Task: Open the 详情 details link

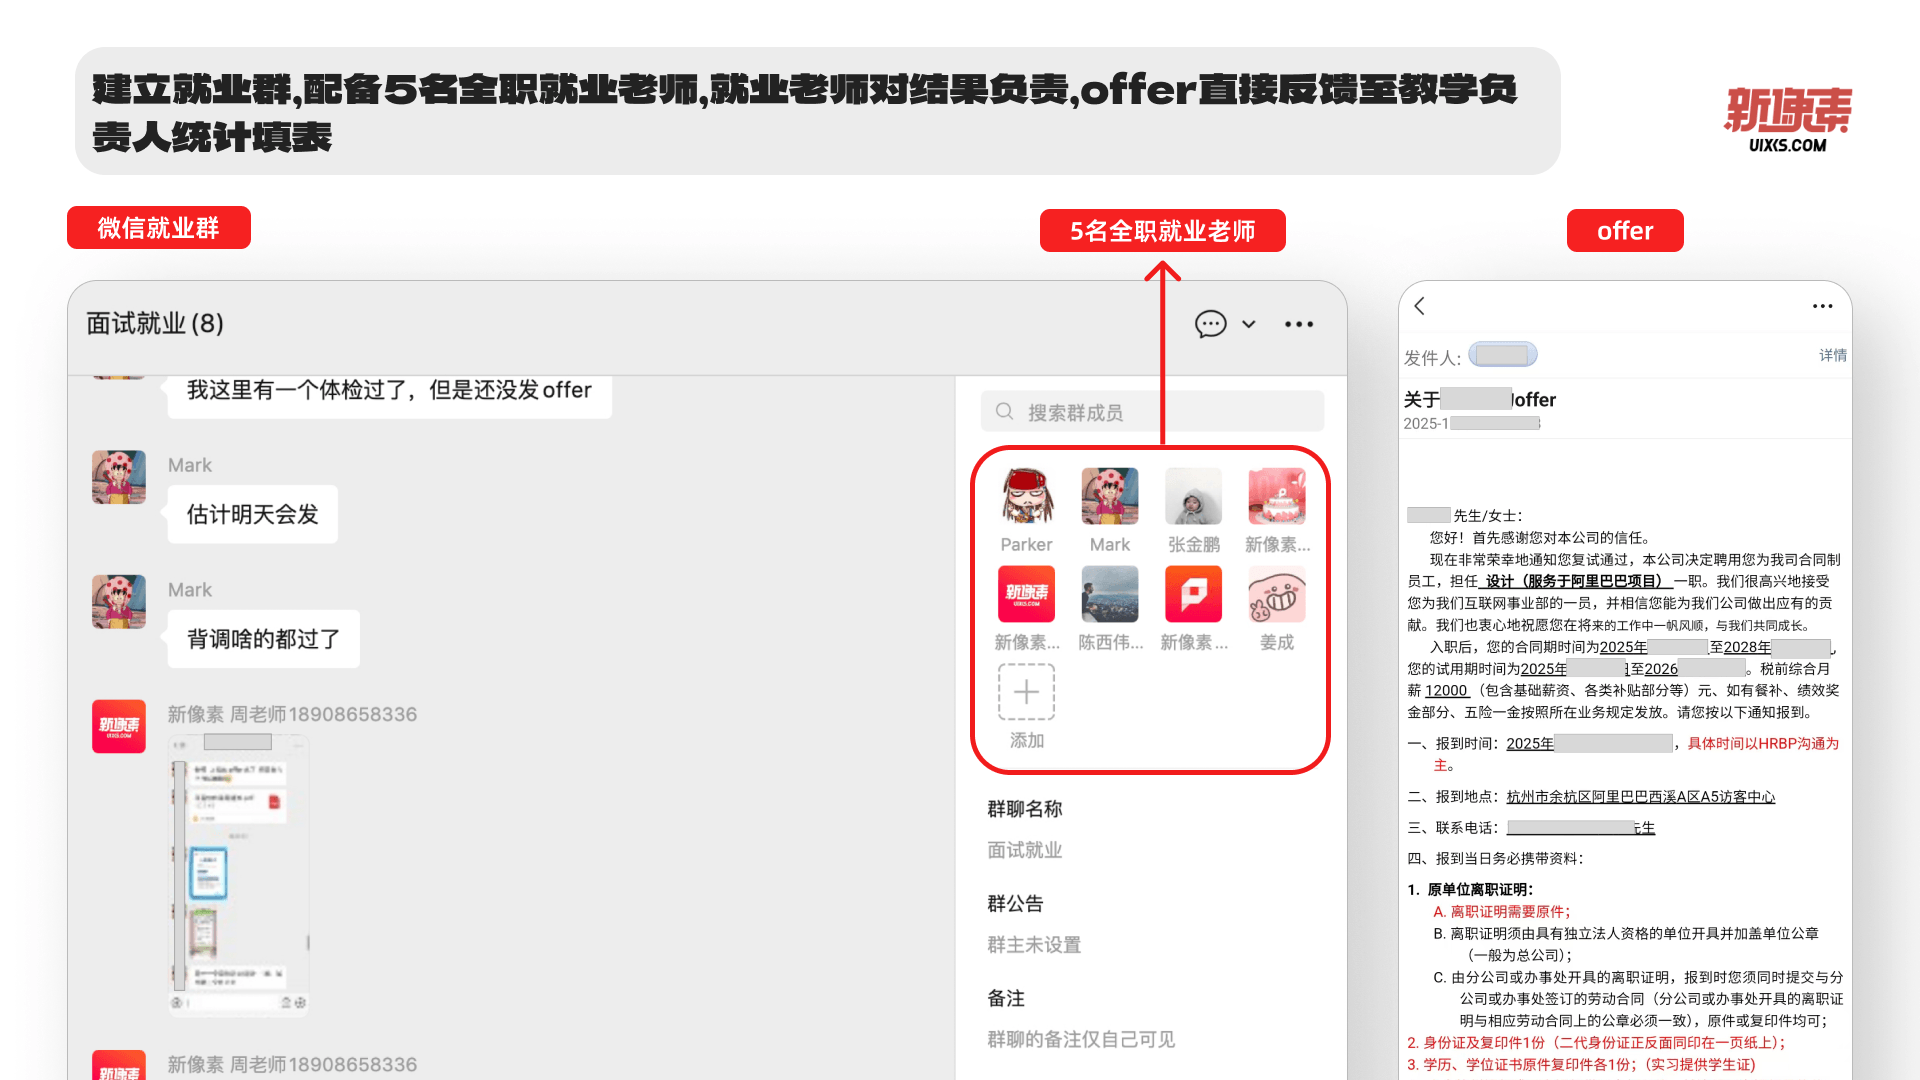Action: 1832,355
